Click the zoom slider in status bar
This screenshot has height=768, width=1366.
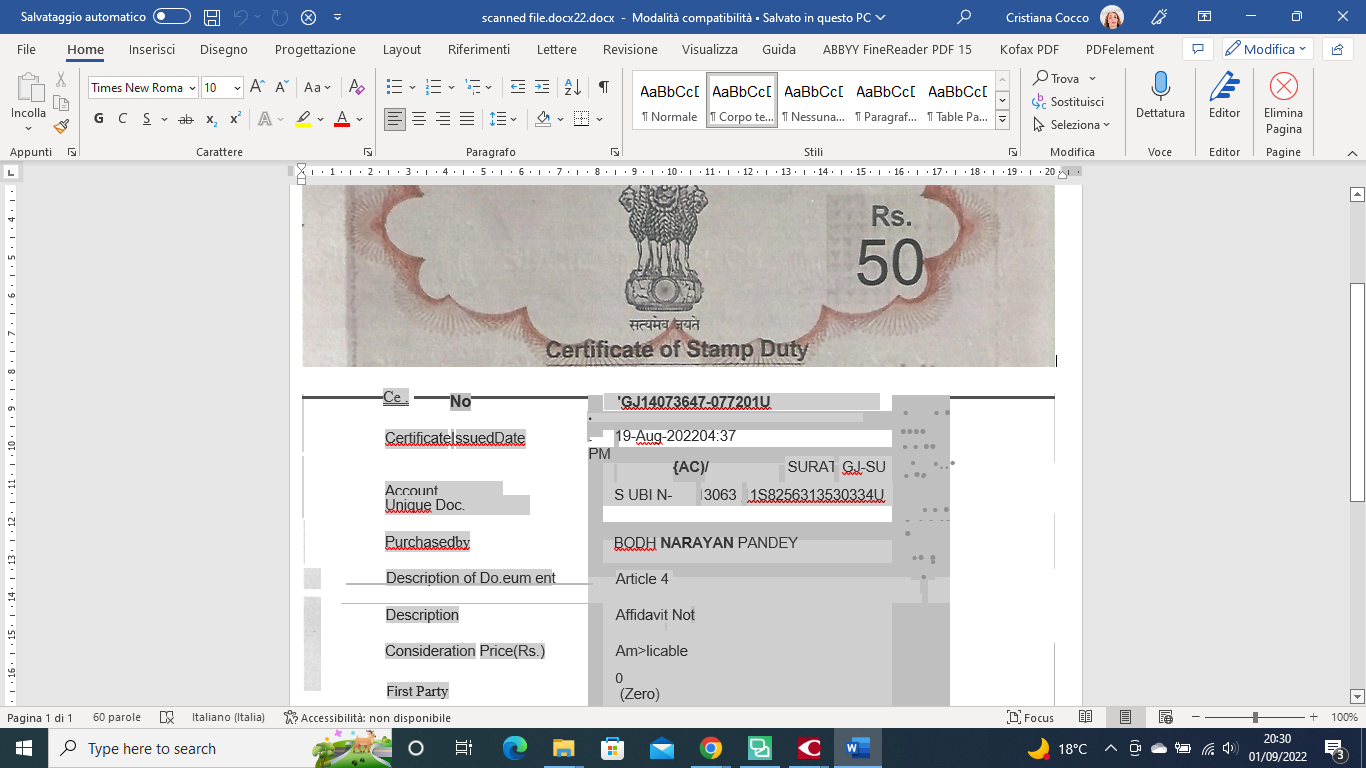pos(1255,718)
